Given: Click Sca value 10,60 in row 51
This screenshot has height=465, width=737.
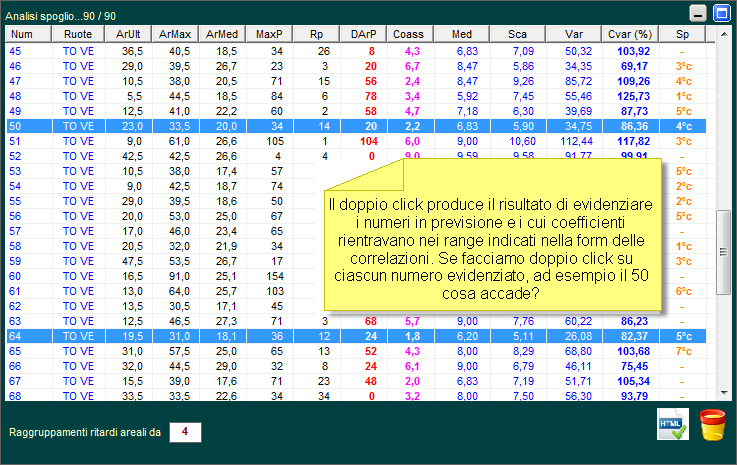Looking at the screenshot, I should click(523, 142).
